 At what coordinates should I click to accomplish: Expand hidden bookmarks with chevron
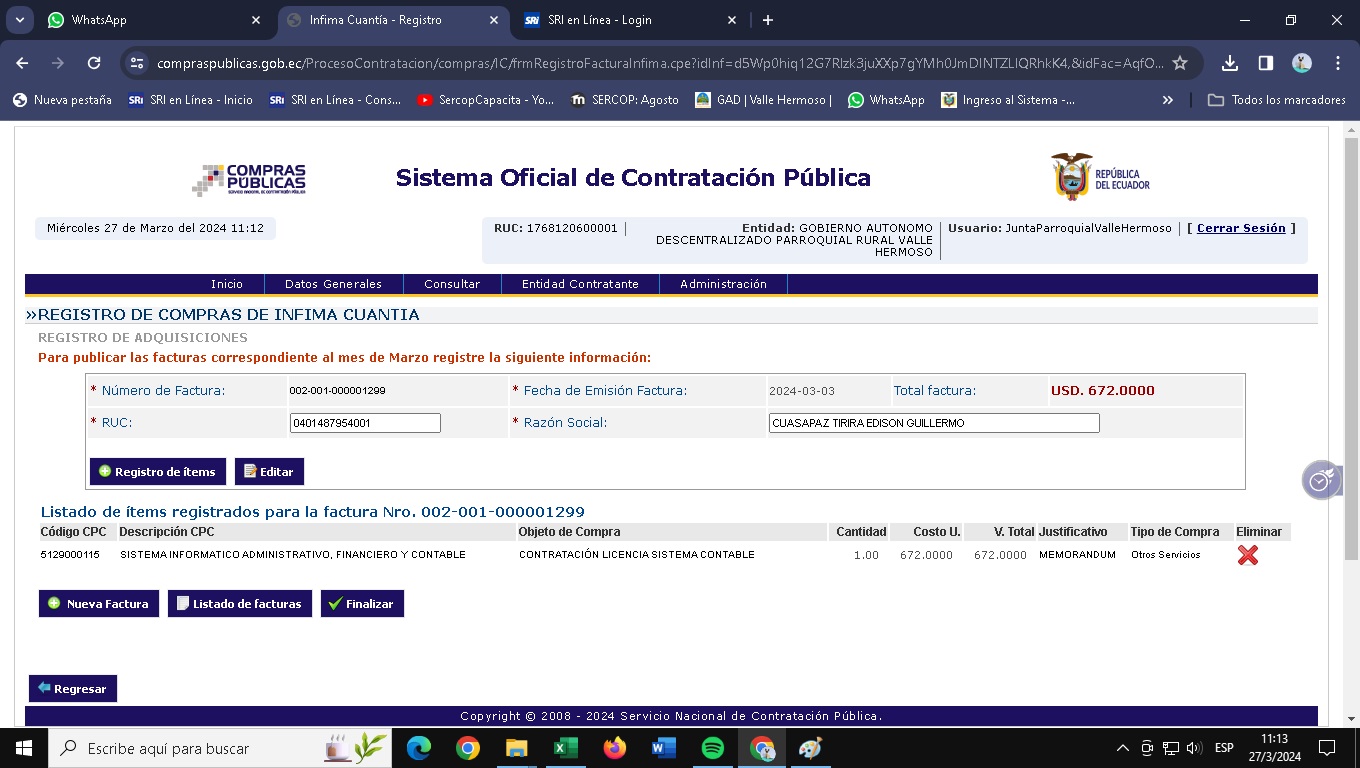[1167, 100]
